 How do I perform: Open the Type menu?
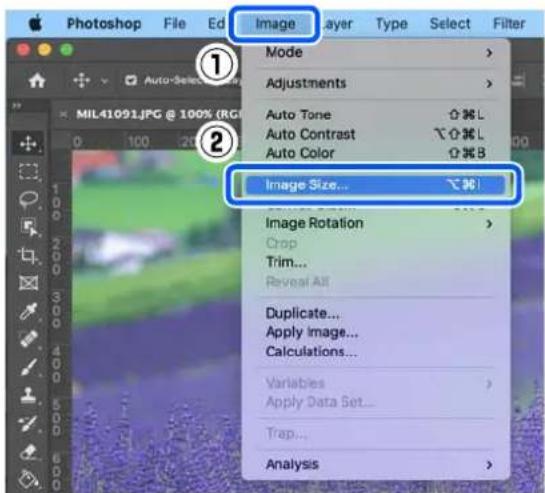pyautogui.click(x=392, y=24)
